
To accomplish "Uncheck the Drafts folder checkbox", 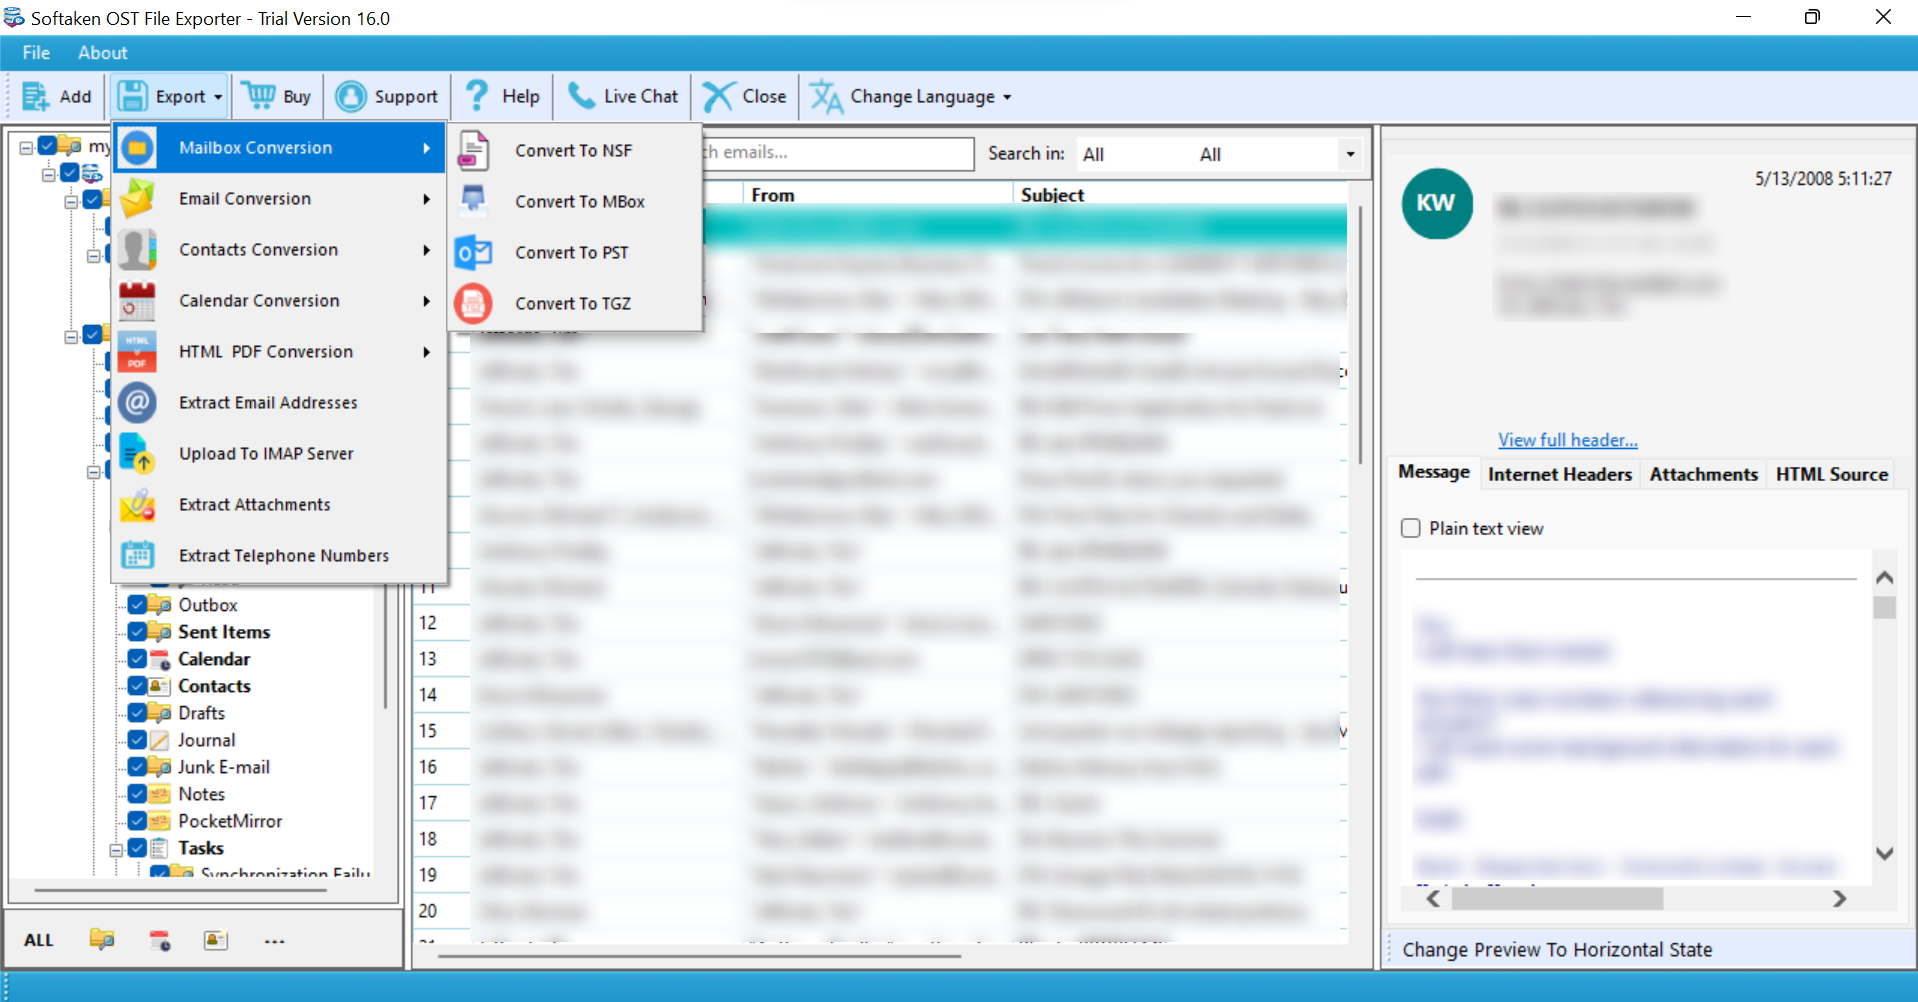I will (x=138, y=713).
